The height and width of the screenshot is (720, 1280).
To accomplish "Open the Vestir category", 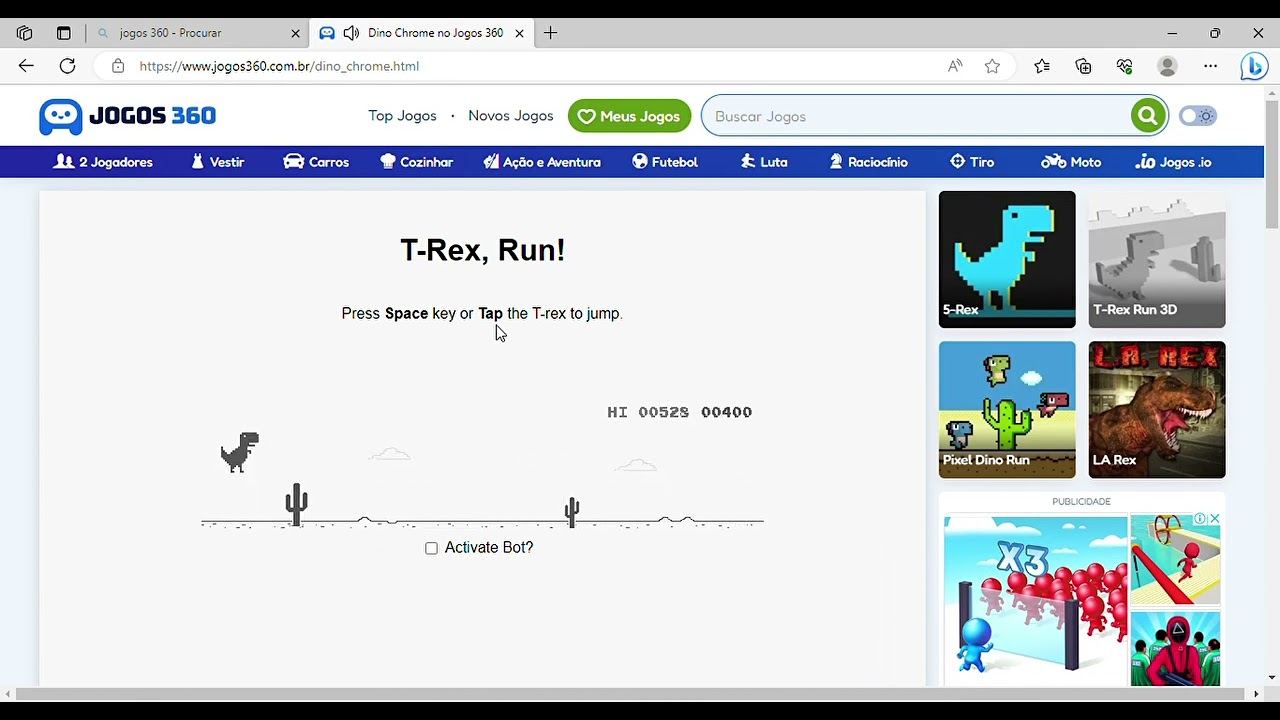I will coord(217,162).
